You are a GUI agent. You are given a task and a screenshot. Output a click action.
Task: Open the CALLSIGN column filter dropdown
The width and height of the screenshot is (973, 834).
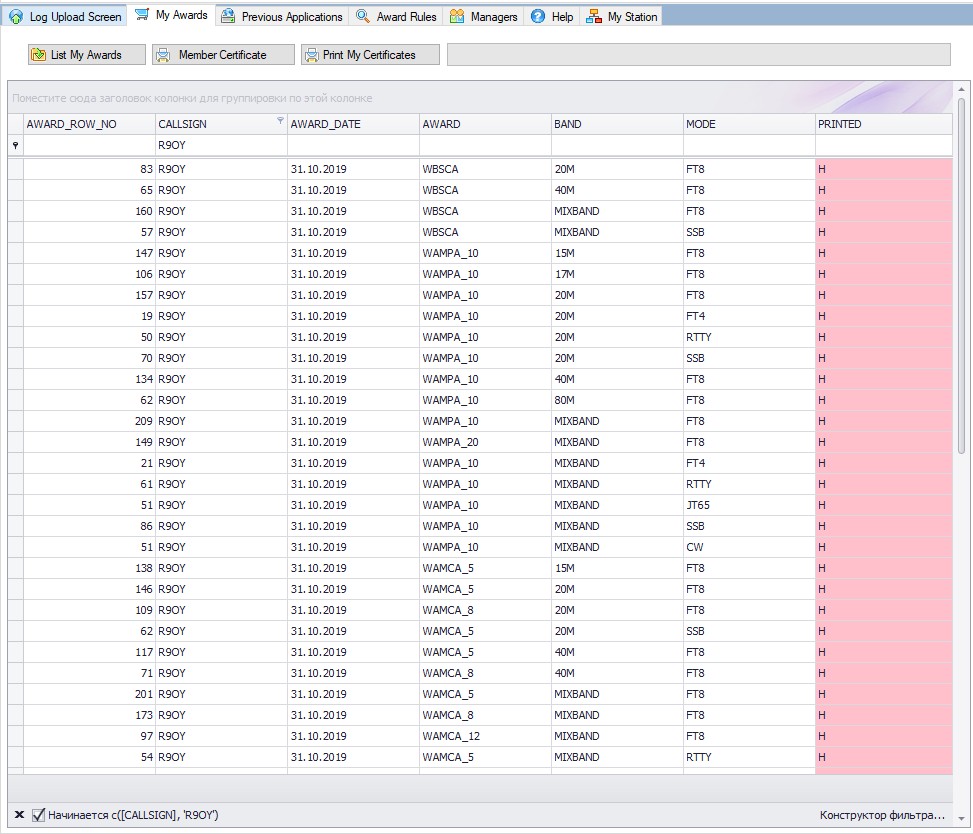coord(279,121)
